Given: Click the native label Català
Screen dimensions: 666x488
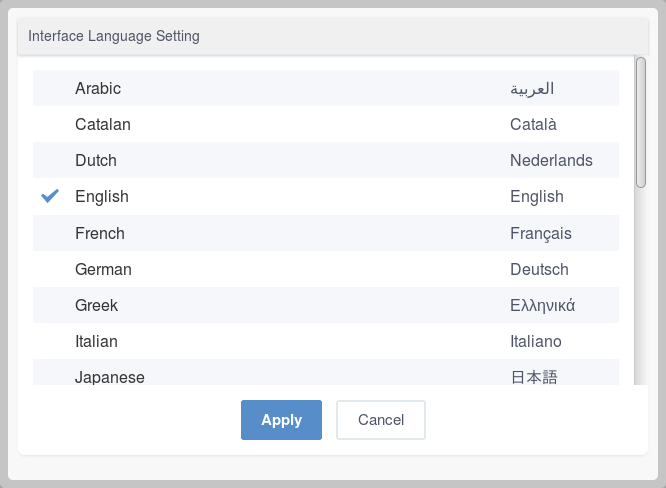Looking at the screenshot, I should (533, 124).
